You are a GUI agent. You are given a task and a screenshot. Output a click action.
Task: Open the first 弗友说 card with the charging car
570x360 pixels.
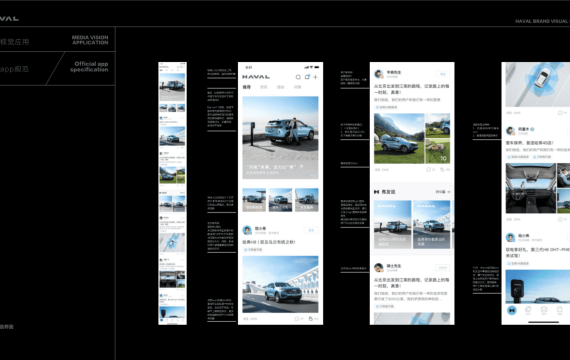pyautogui.click(x=393, y=225)
